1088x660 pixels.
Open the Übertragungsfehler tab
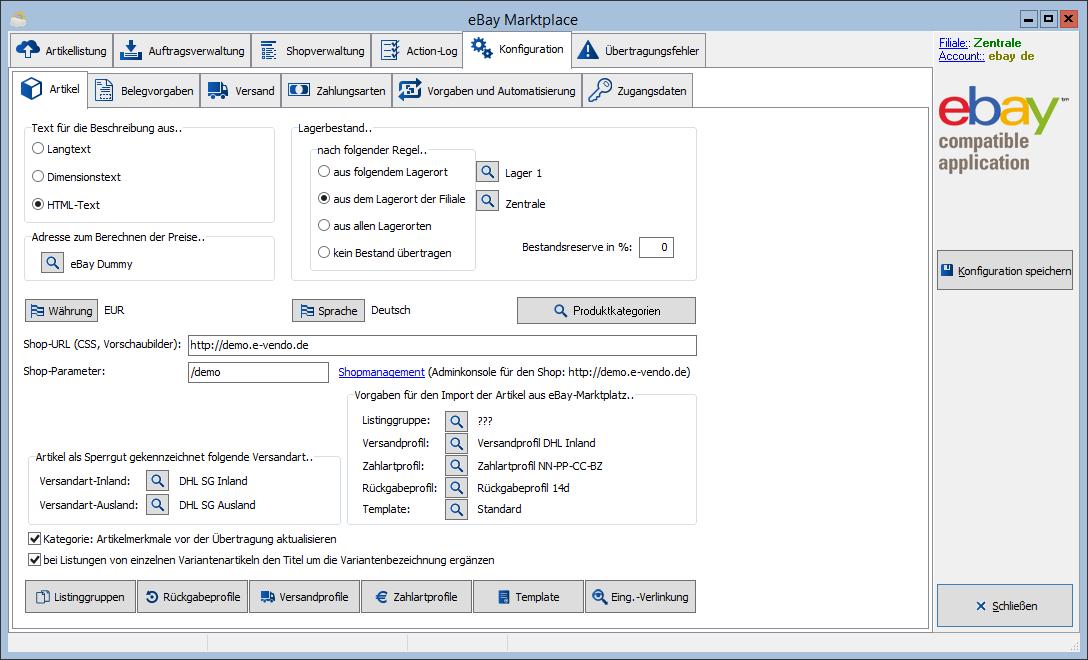tap(639, 51)
